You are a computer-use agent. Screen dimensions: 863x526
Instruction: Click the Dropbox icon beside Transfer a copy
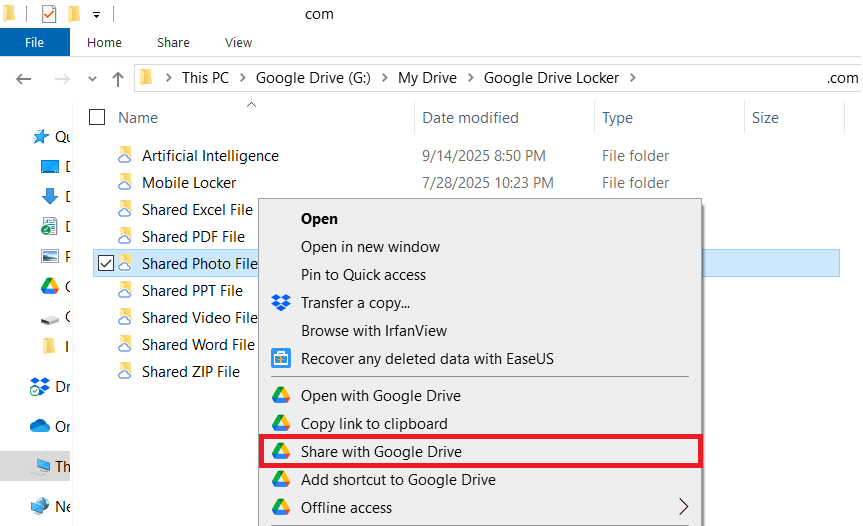coord(281,303)
